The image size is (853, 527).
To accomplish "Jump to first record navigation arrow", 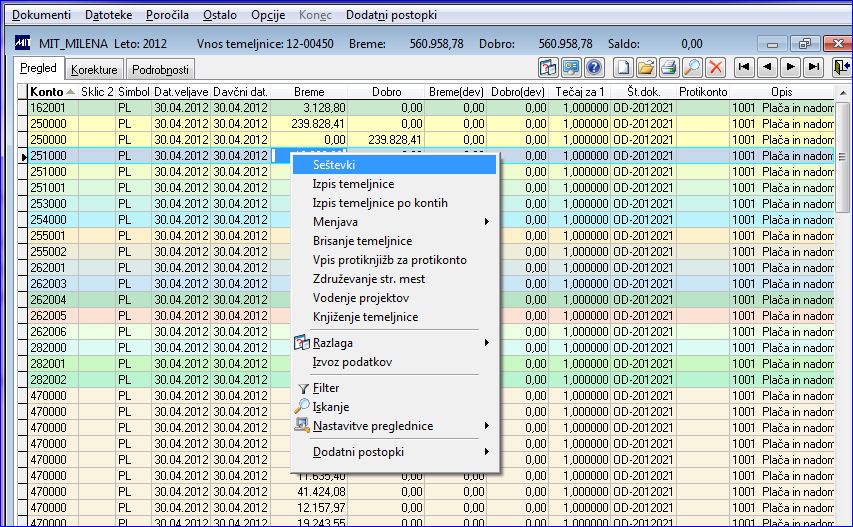I will [744, 68].
